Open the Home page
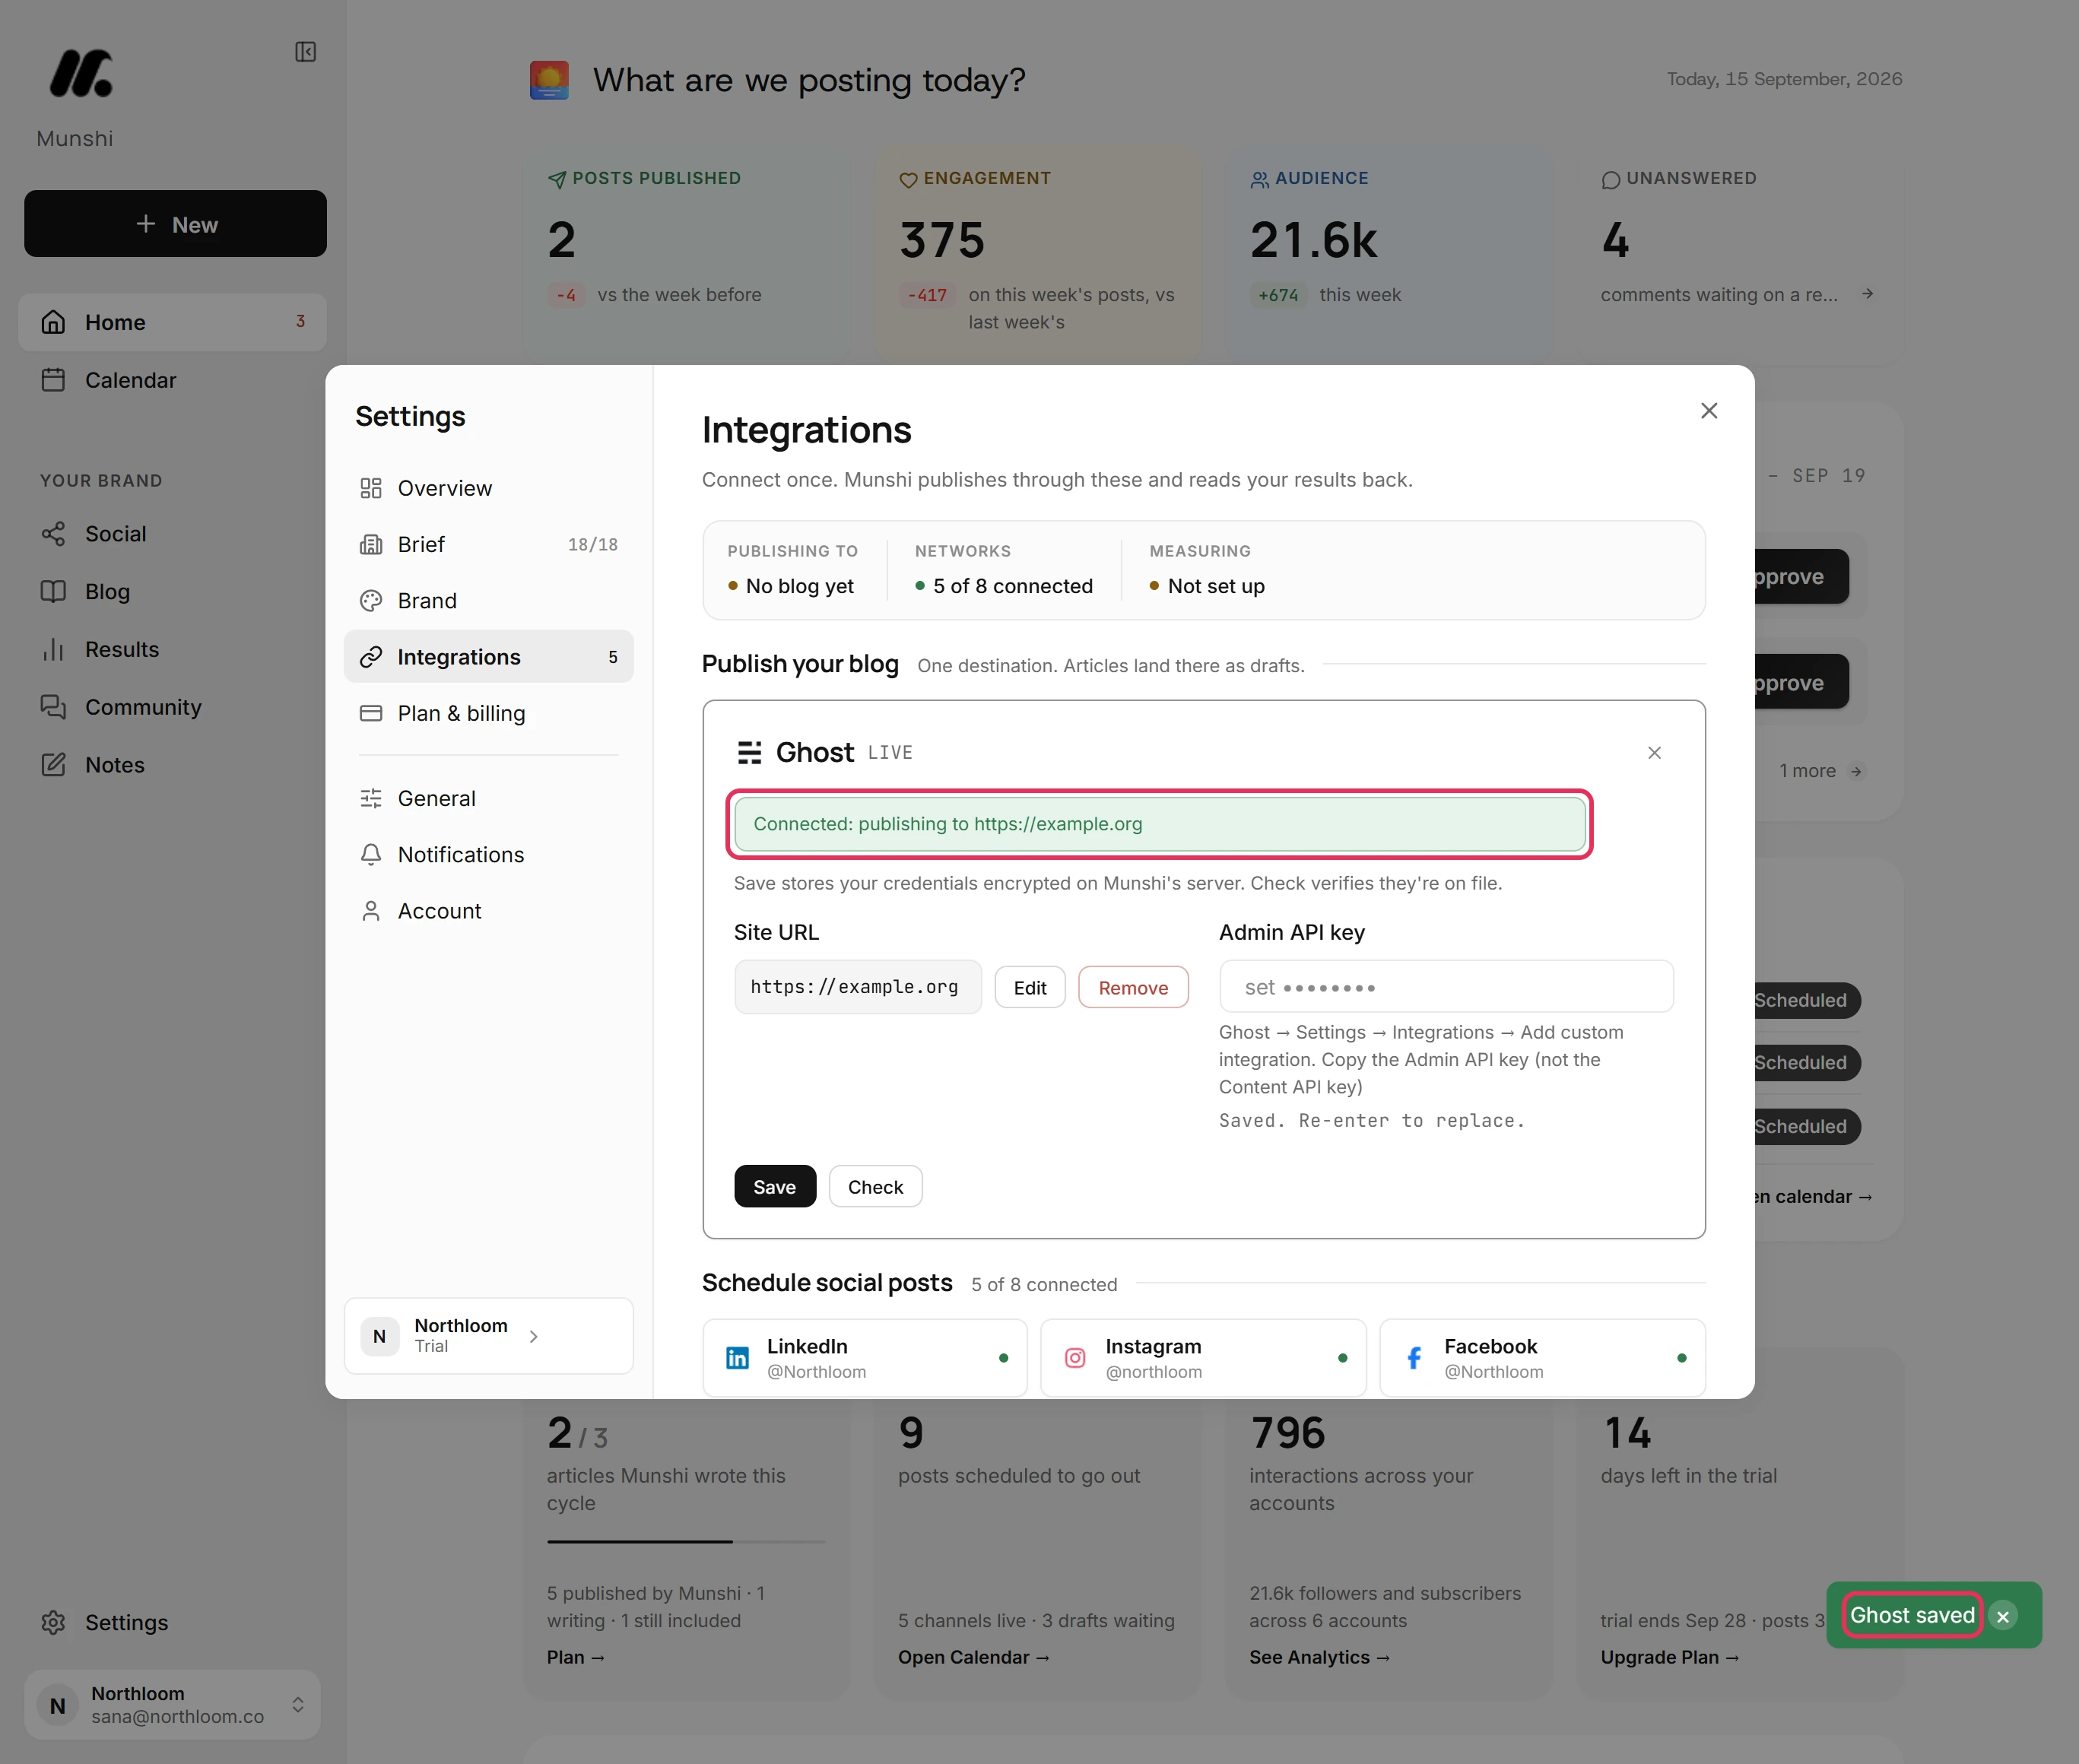2079x1764 pixels. tap(172, 322)
